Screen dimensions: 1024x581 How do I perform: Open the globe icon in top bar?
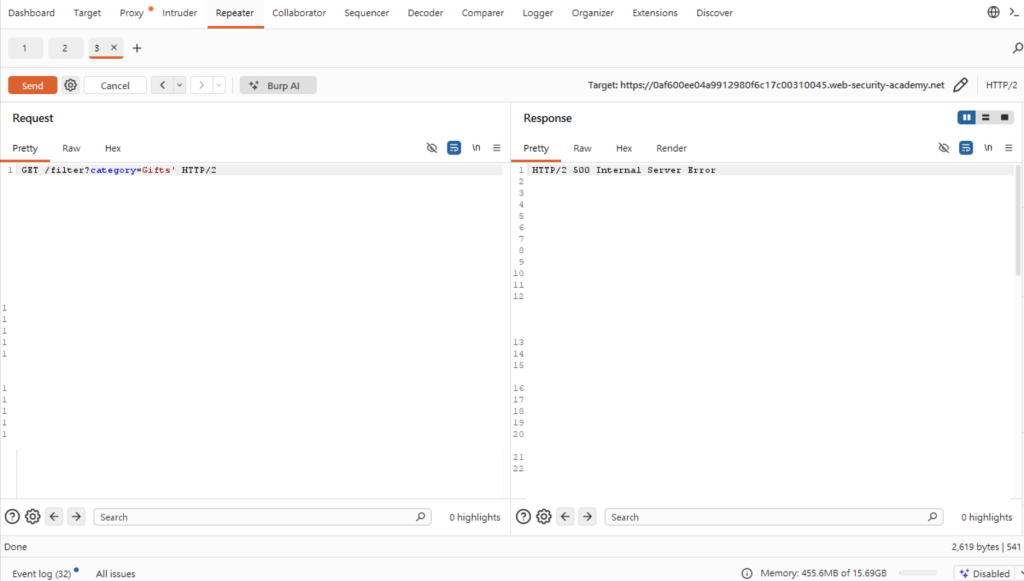click(x=993, y=12)
